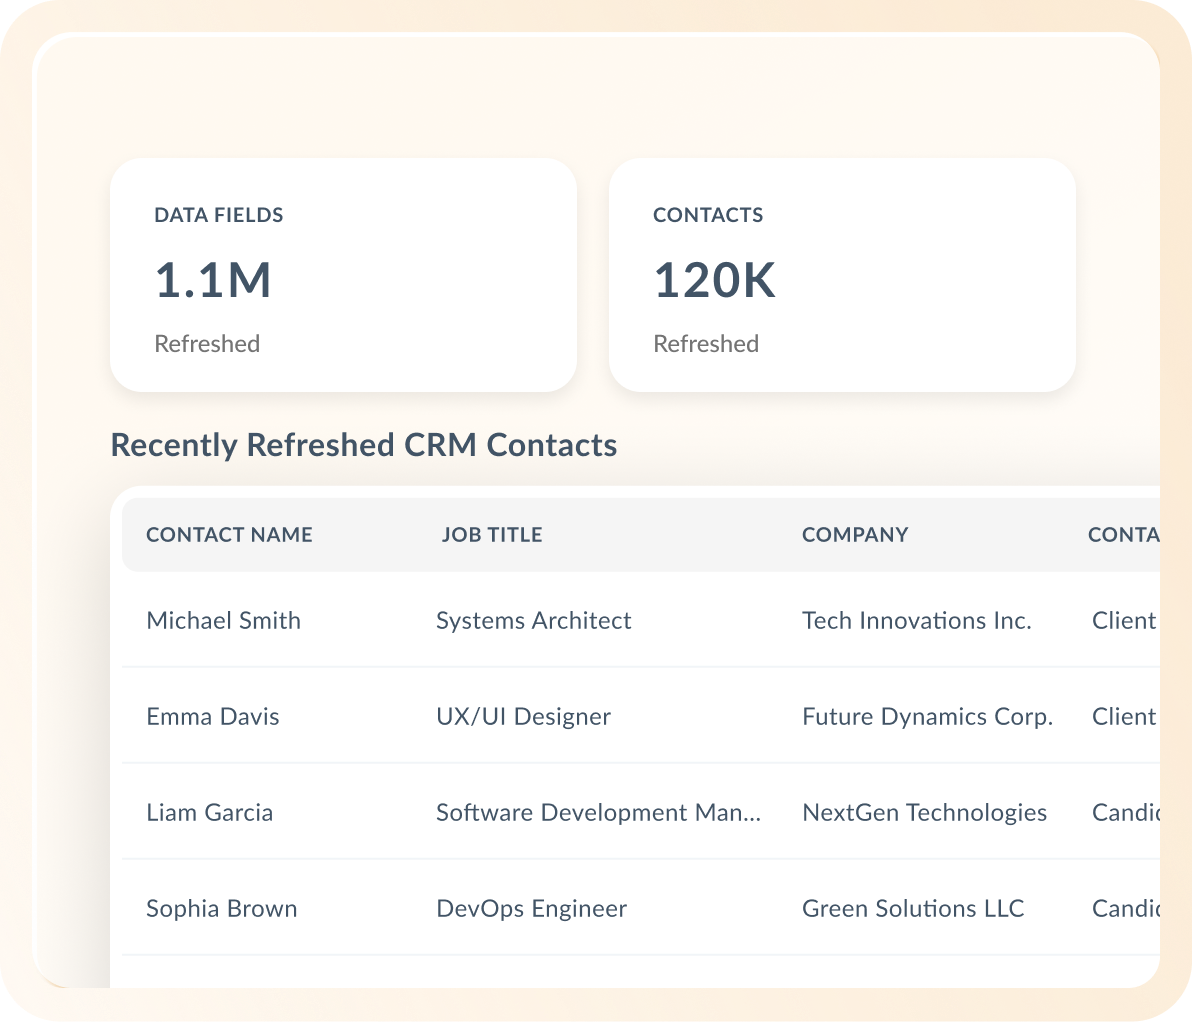This screenshot has width=1192, height=1022.
Task: Open Michael Smith contact entry
Action: tap(223, 621)
